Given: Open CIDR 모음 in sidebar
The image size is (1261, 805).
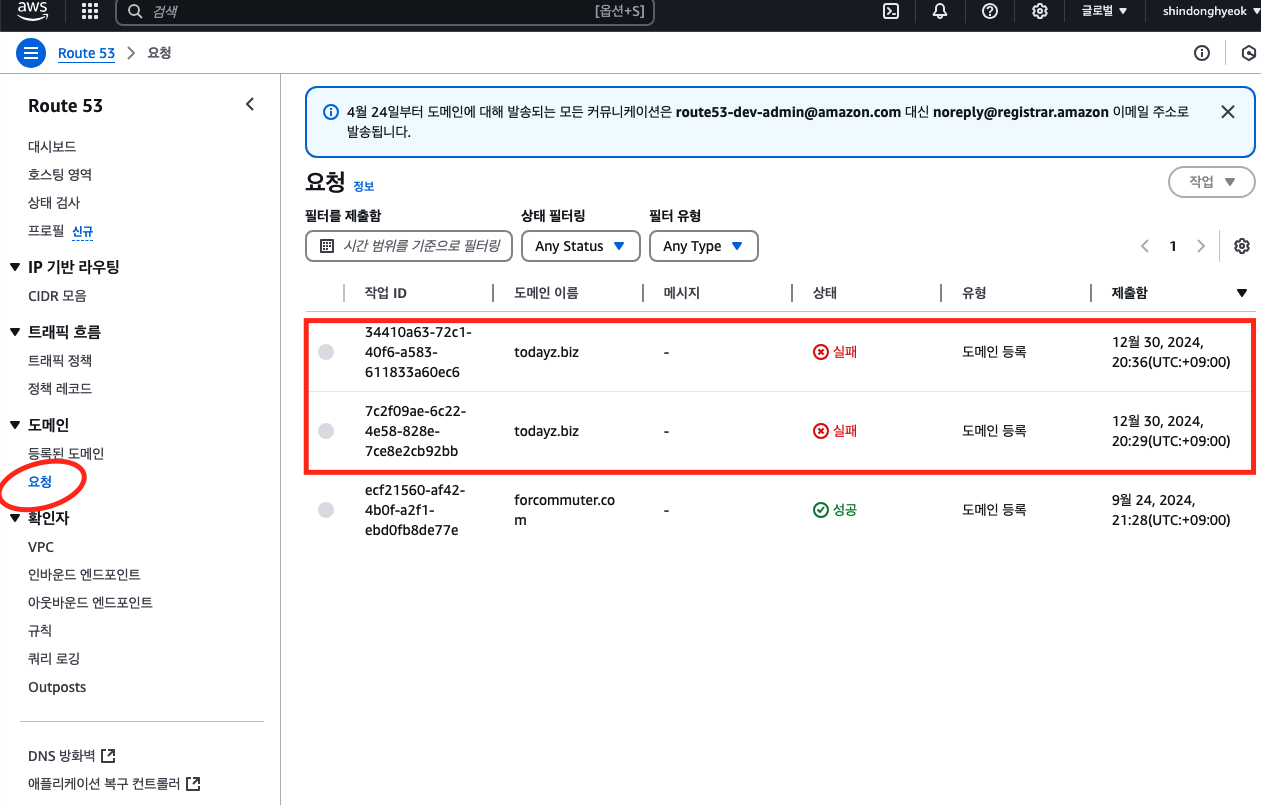Looking at the screenshot, I should tap(57, 296).
